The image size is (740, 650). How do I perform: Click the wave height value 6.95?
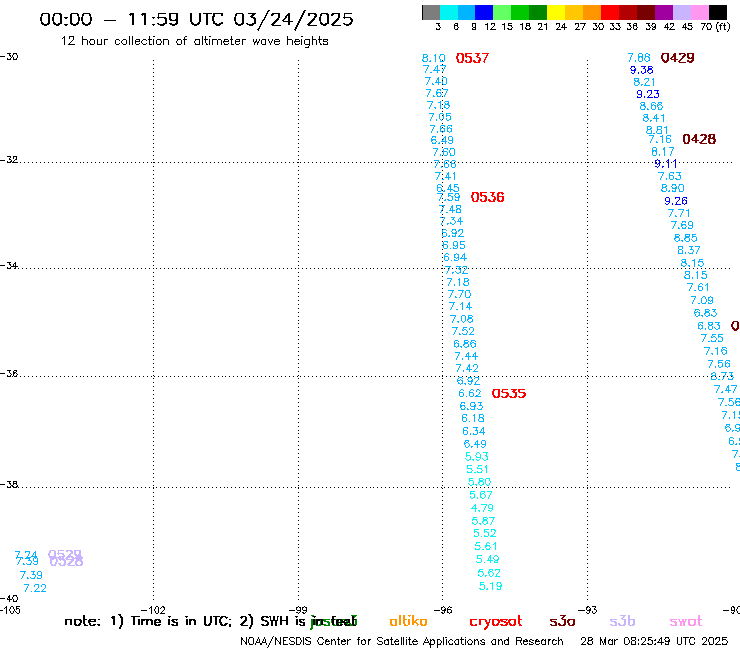[454, 245]
